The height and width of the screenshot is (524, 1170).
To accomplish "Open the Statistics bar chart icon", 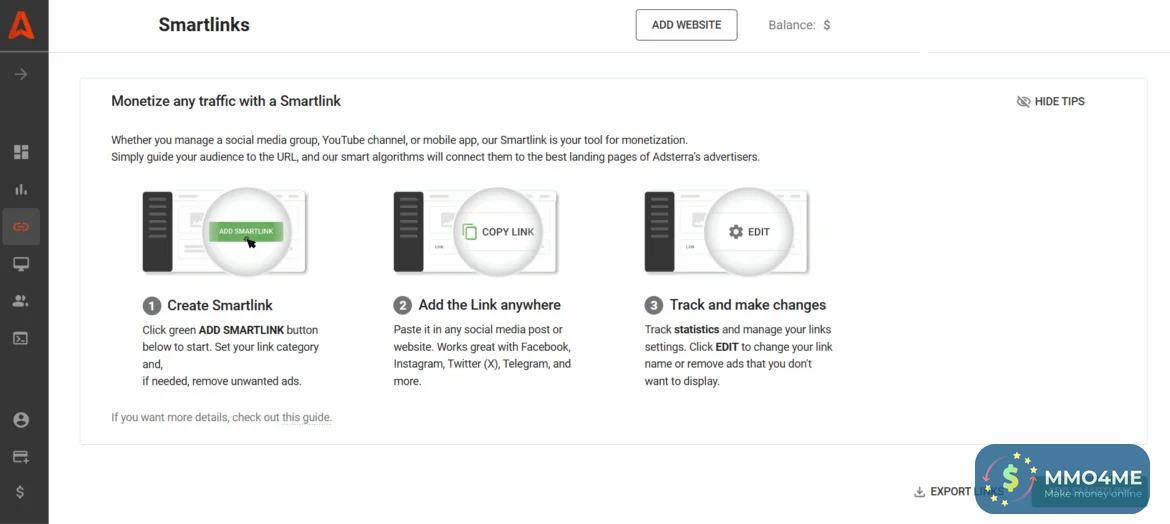I will tap(21, 189).
